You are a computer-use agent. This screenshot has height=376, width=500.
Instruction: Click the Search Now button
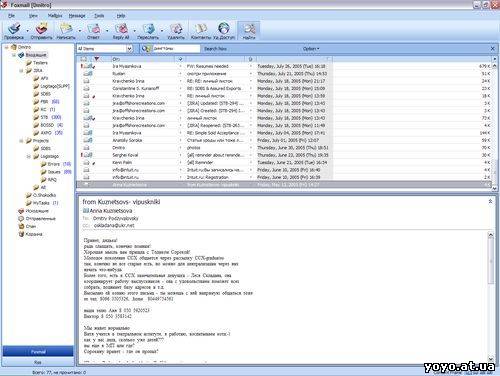tap(215, 49)
